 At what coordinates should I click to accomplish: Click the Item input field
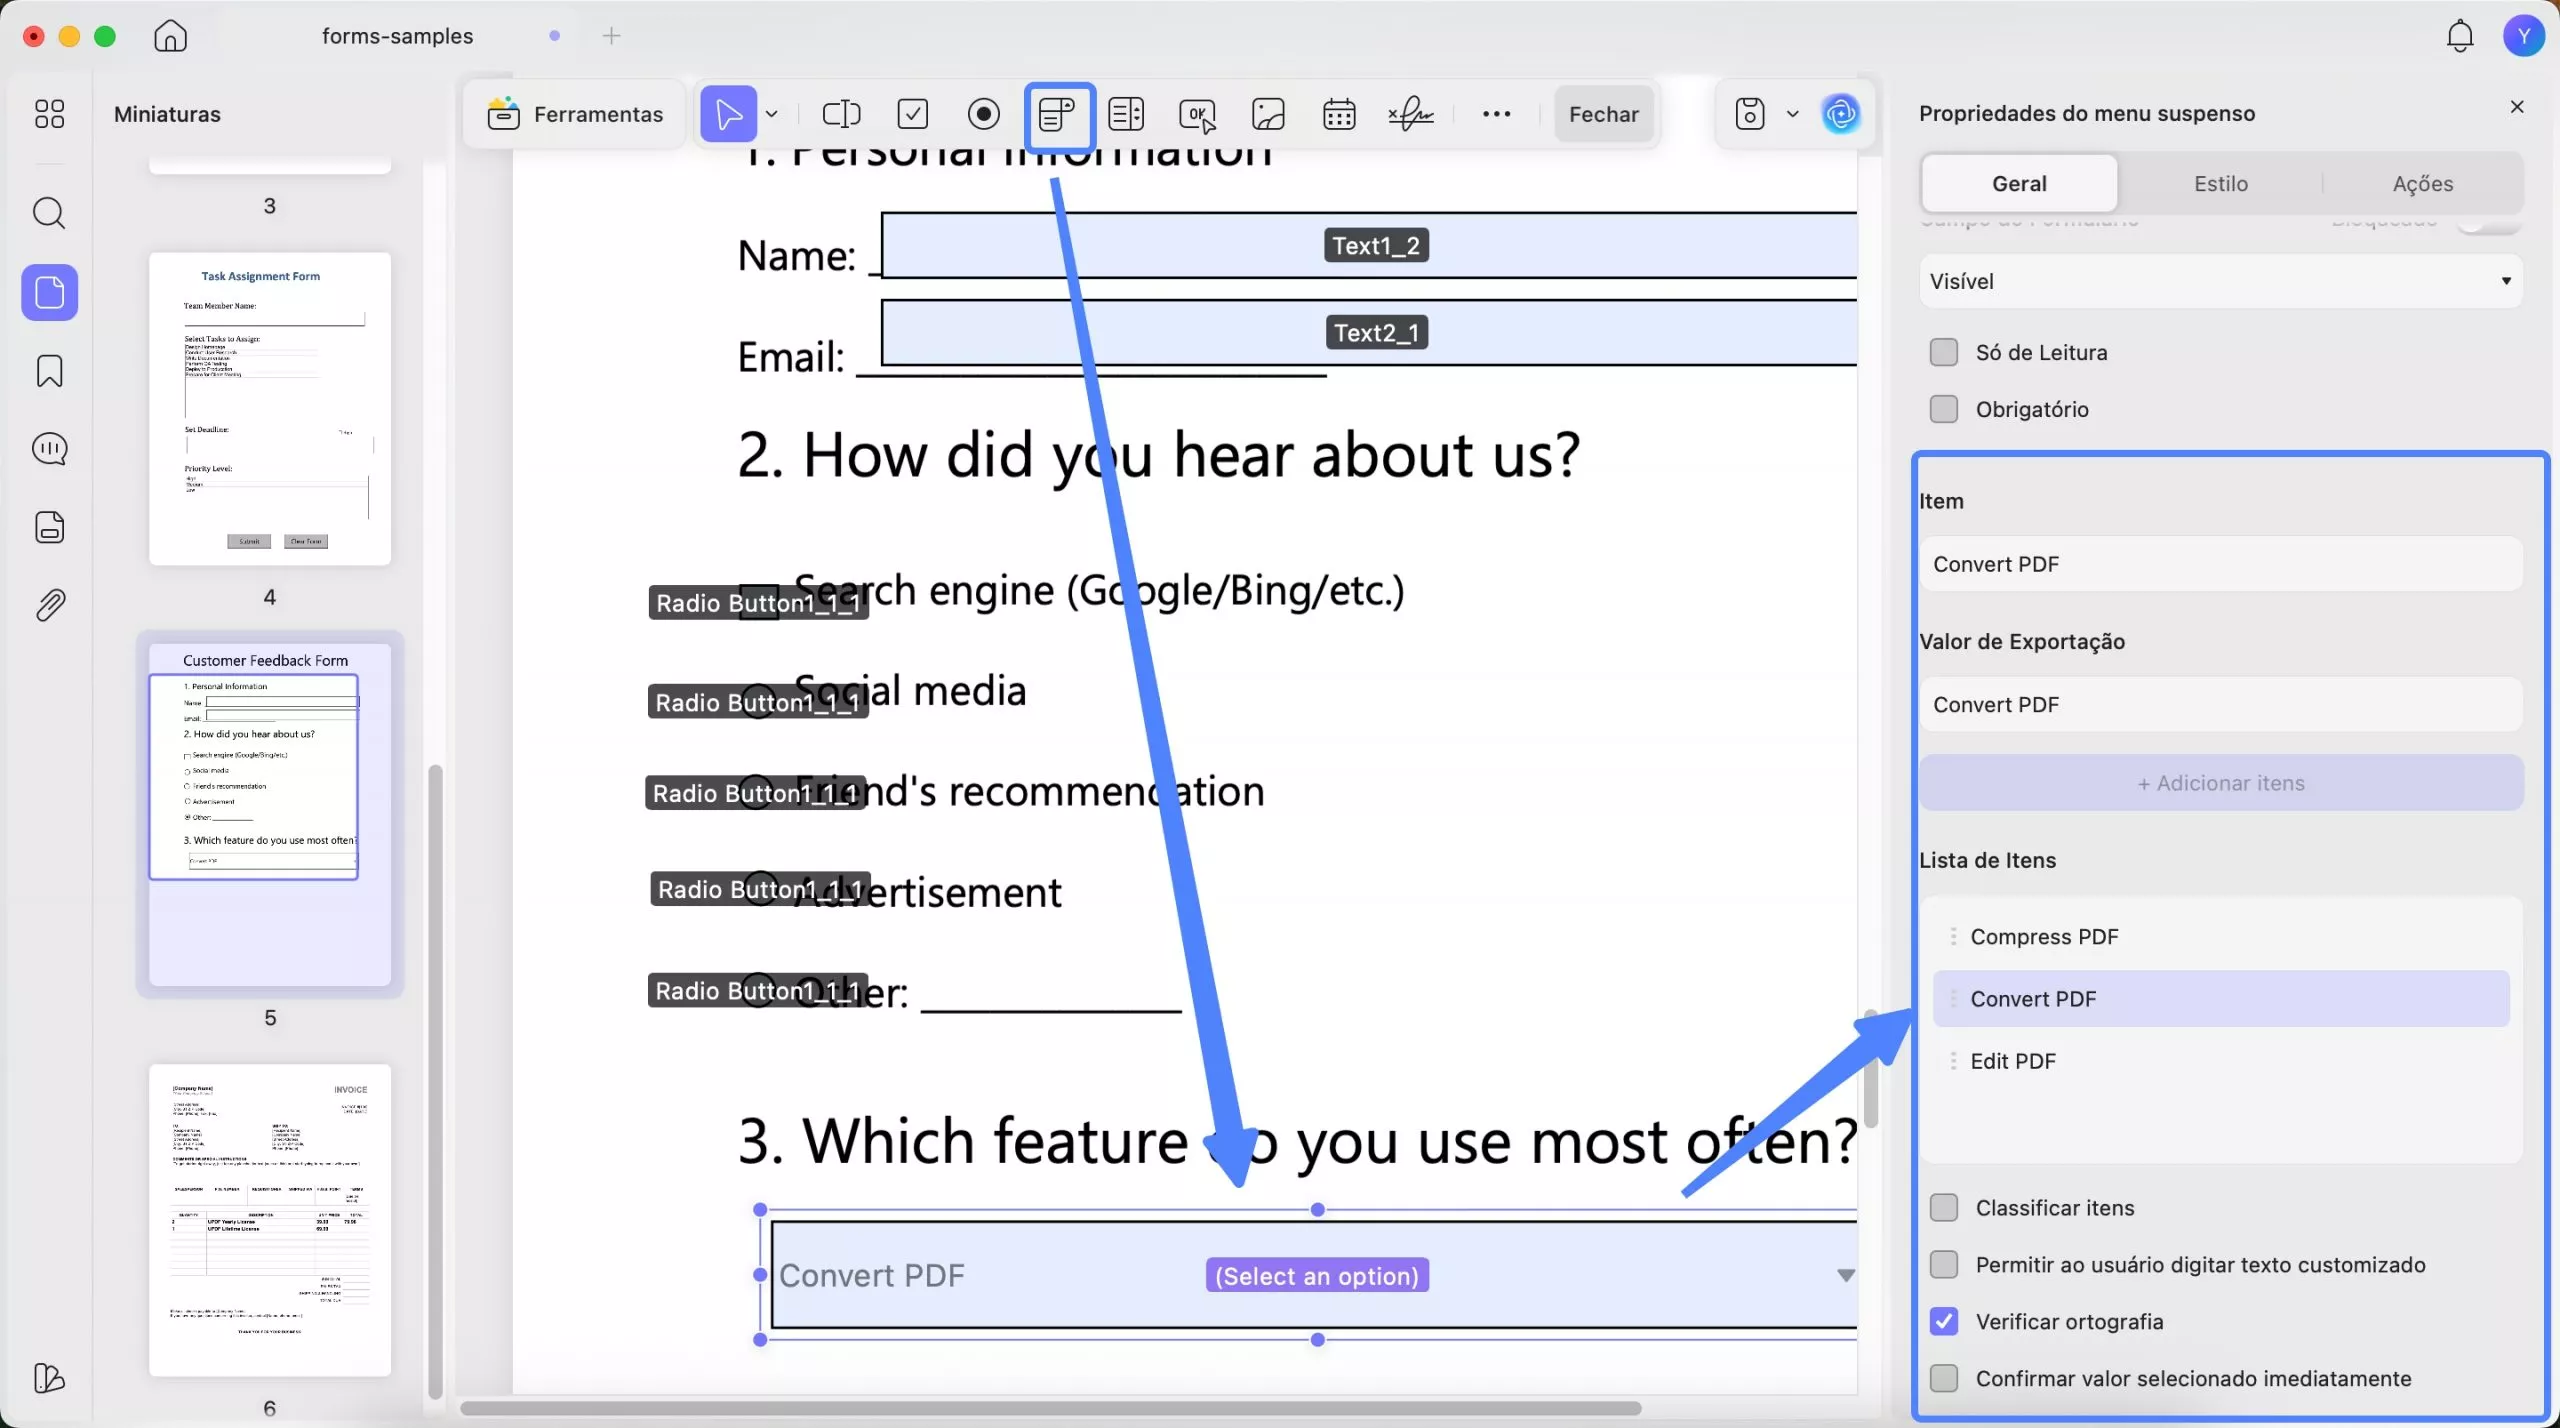(2220, 564)
